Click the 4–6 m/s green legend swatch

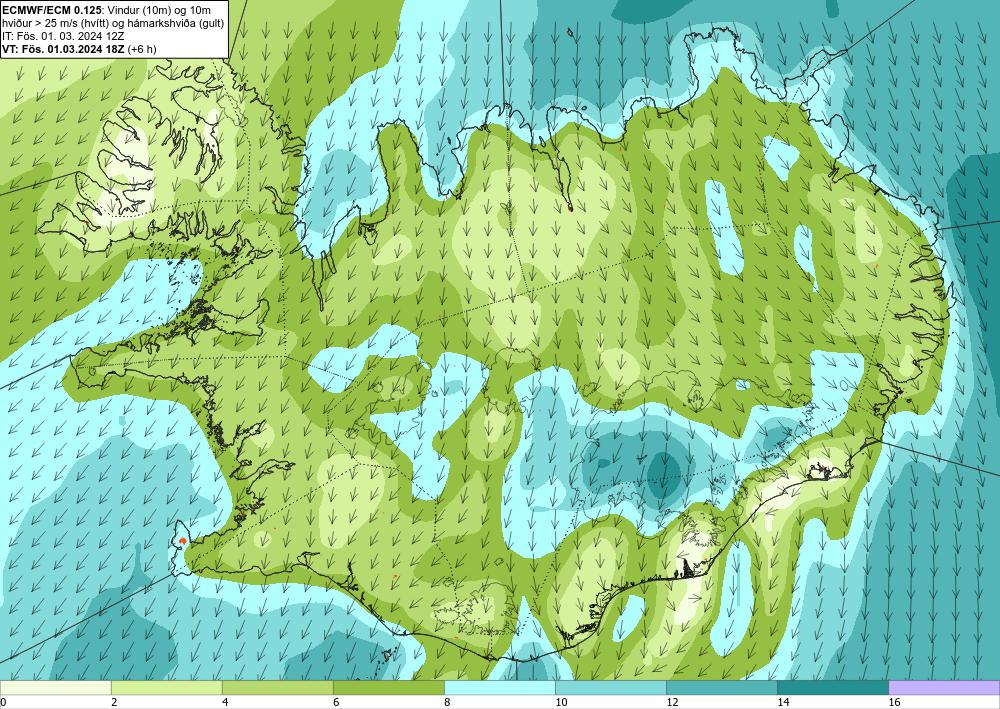277,687
